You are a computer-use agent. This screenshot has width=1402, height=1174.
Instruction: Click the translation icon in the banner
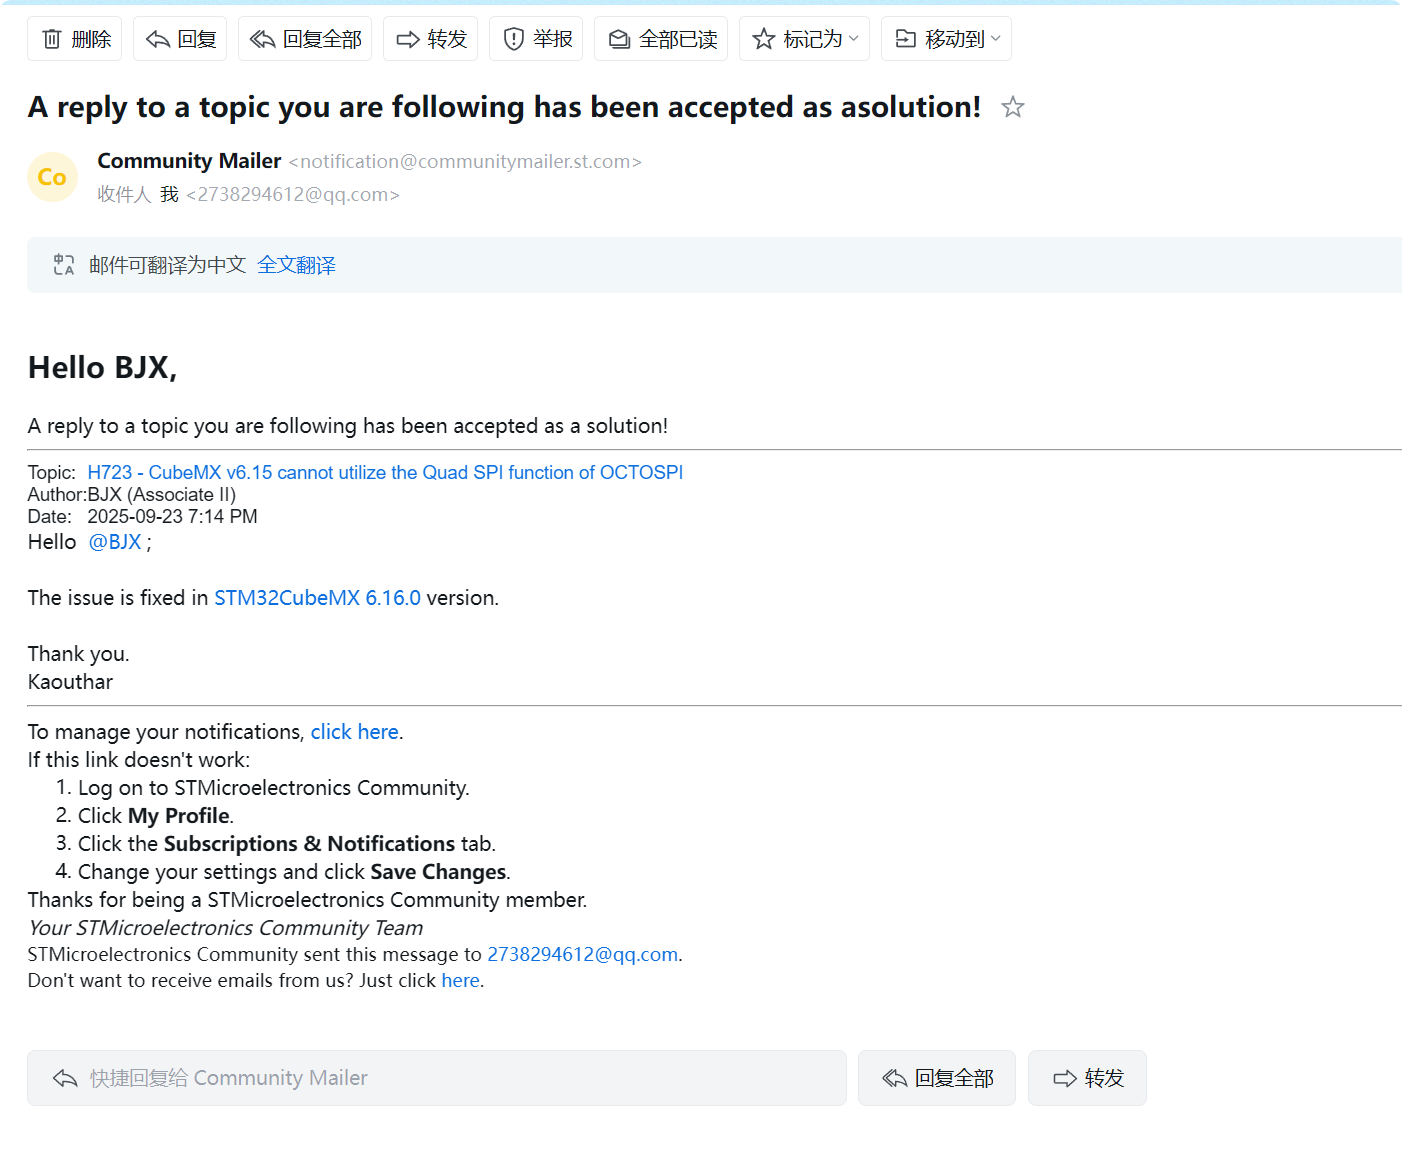(x=64, y=265)
